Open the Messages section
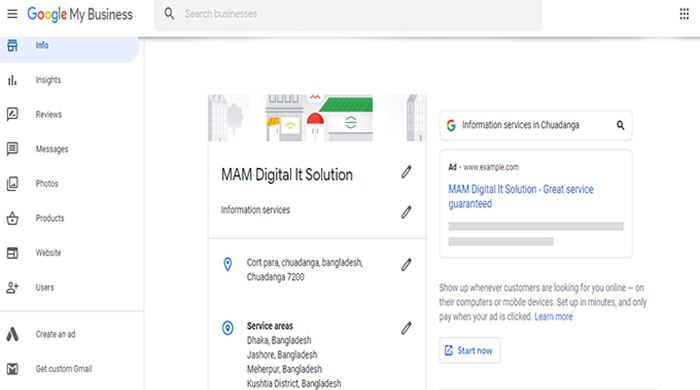700x390 pixels. click(52, 149)
